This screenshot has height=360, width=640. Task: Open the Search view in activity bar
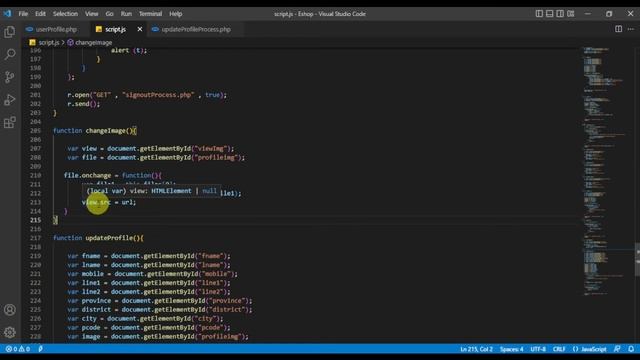coord(10,54)
